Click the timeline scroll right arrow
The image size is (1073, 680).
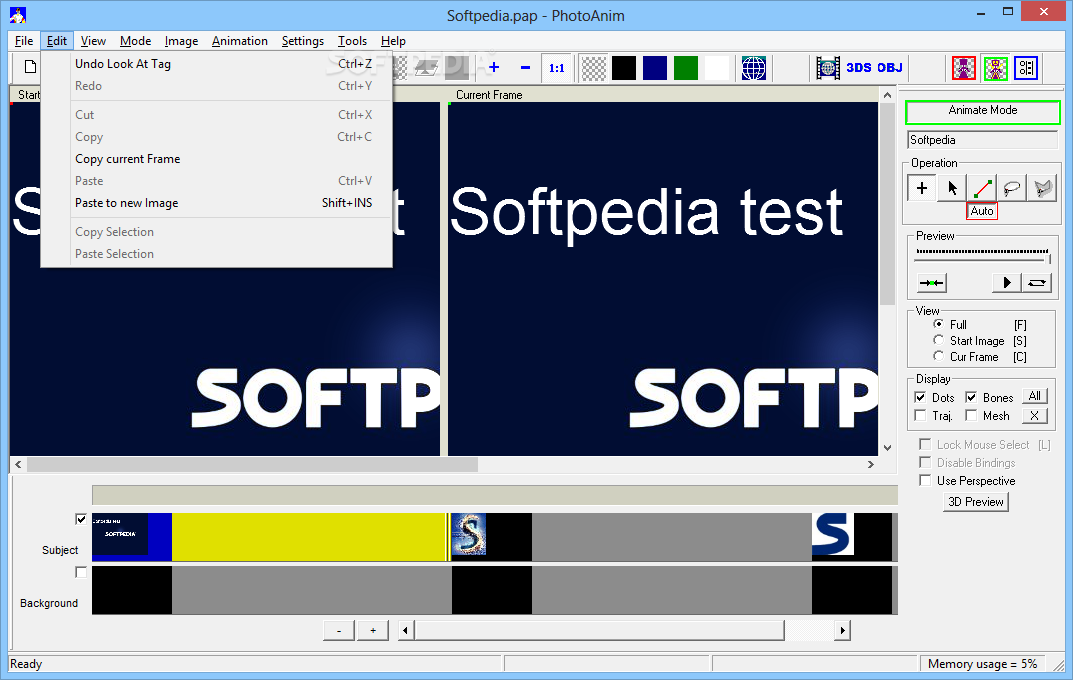click(x=842, y=630)
